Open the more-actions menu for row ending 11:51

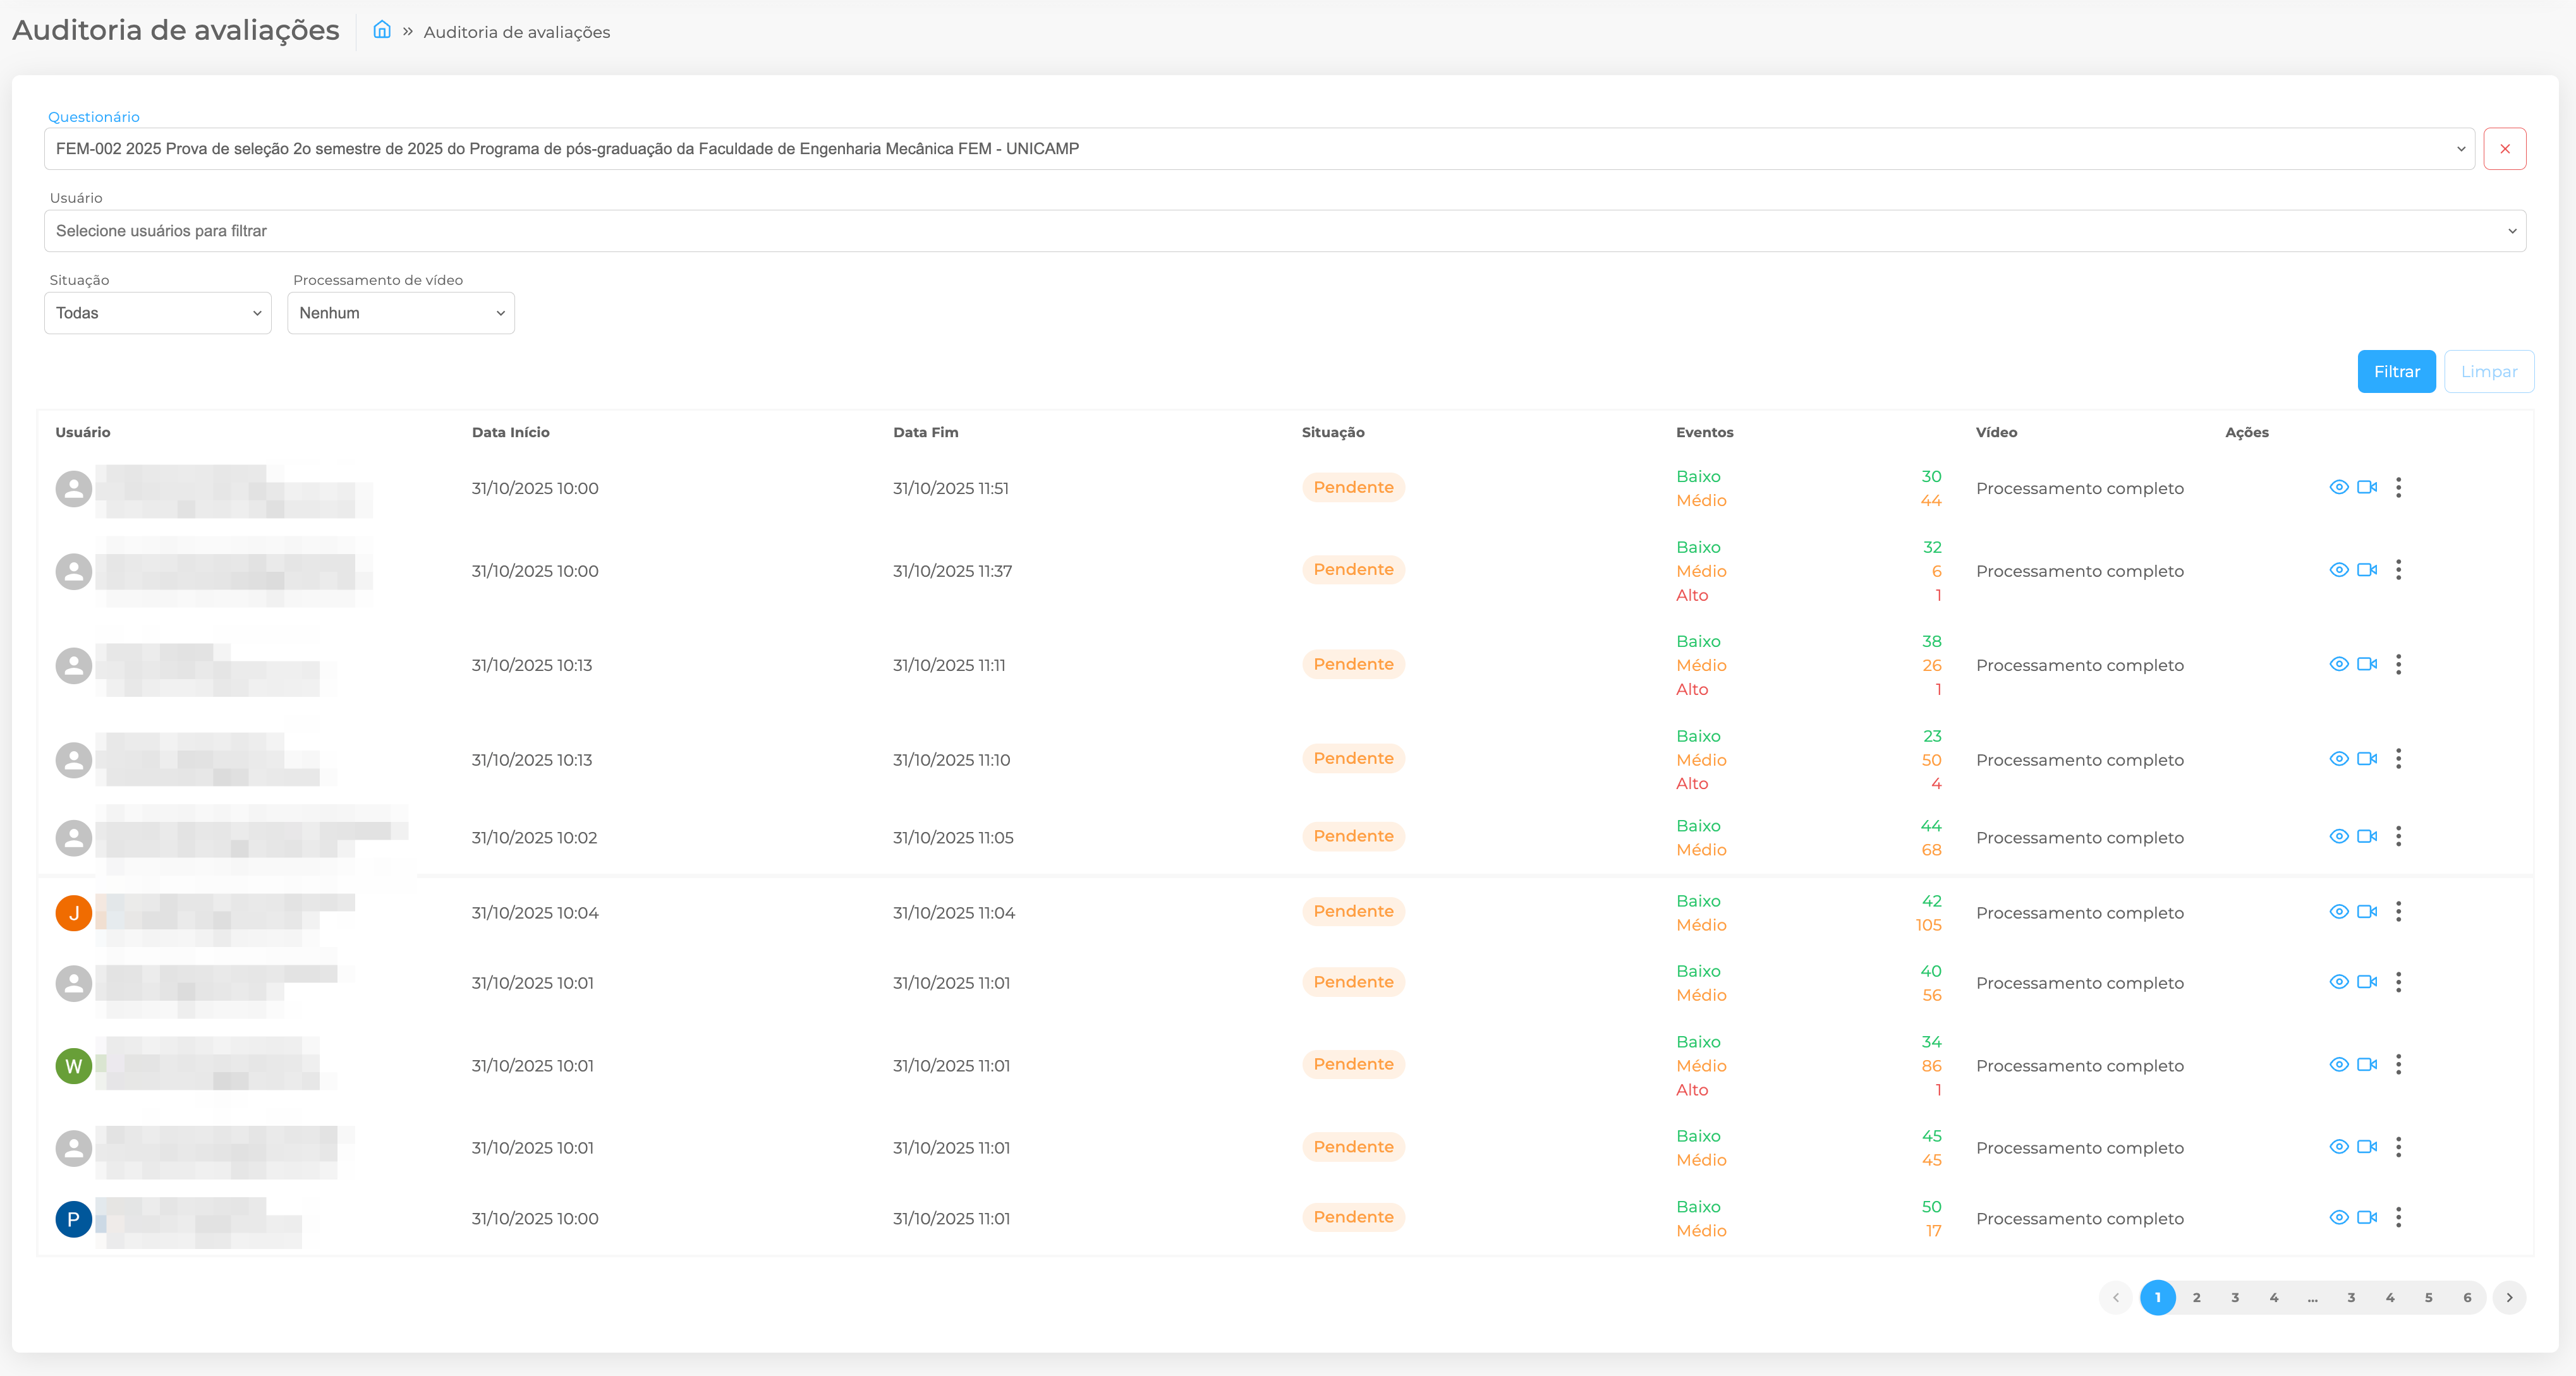[x=2398, y=488]
